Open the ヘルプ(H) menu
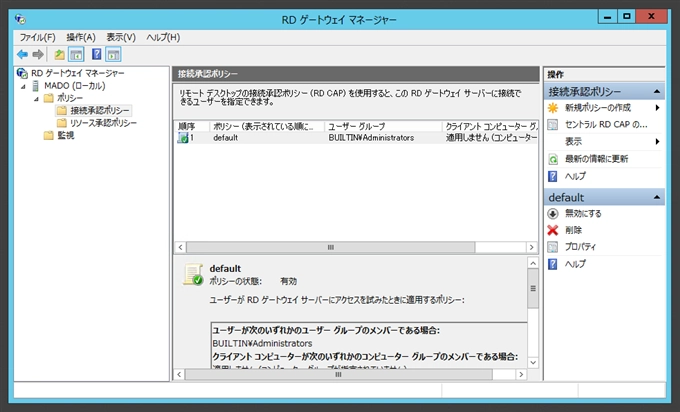 pos(163,37)
